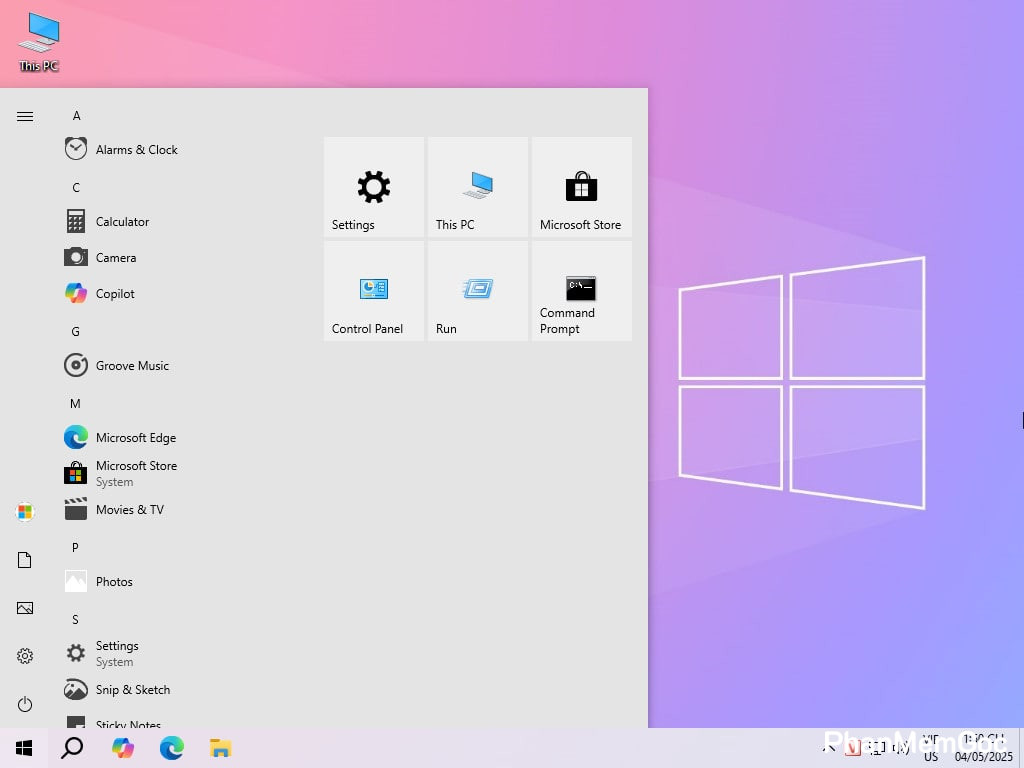Launch Microsoft Store tile
Image resolution: width=1024 pixels, height=768 pixels.
(x=581, y=187)
